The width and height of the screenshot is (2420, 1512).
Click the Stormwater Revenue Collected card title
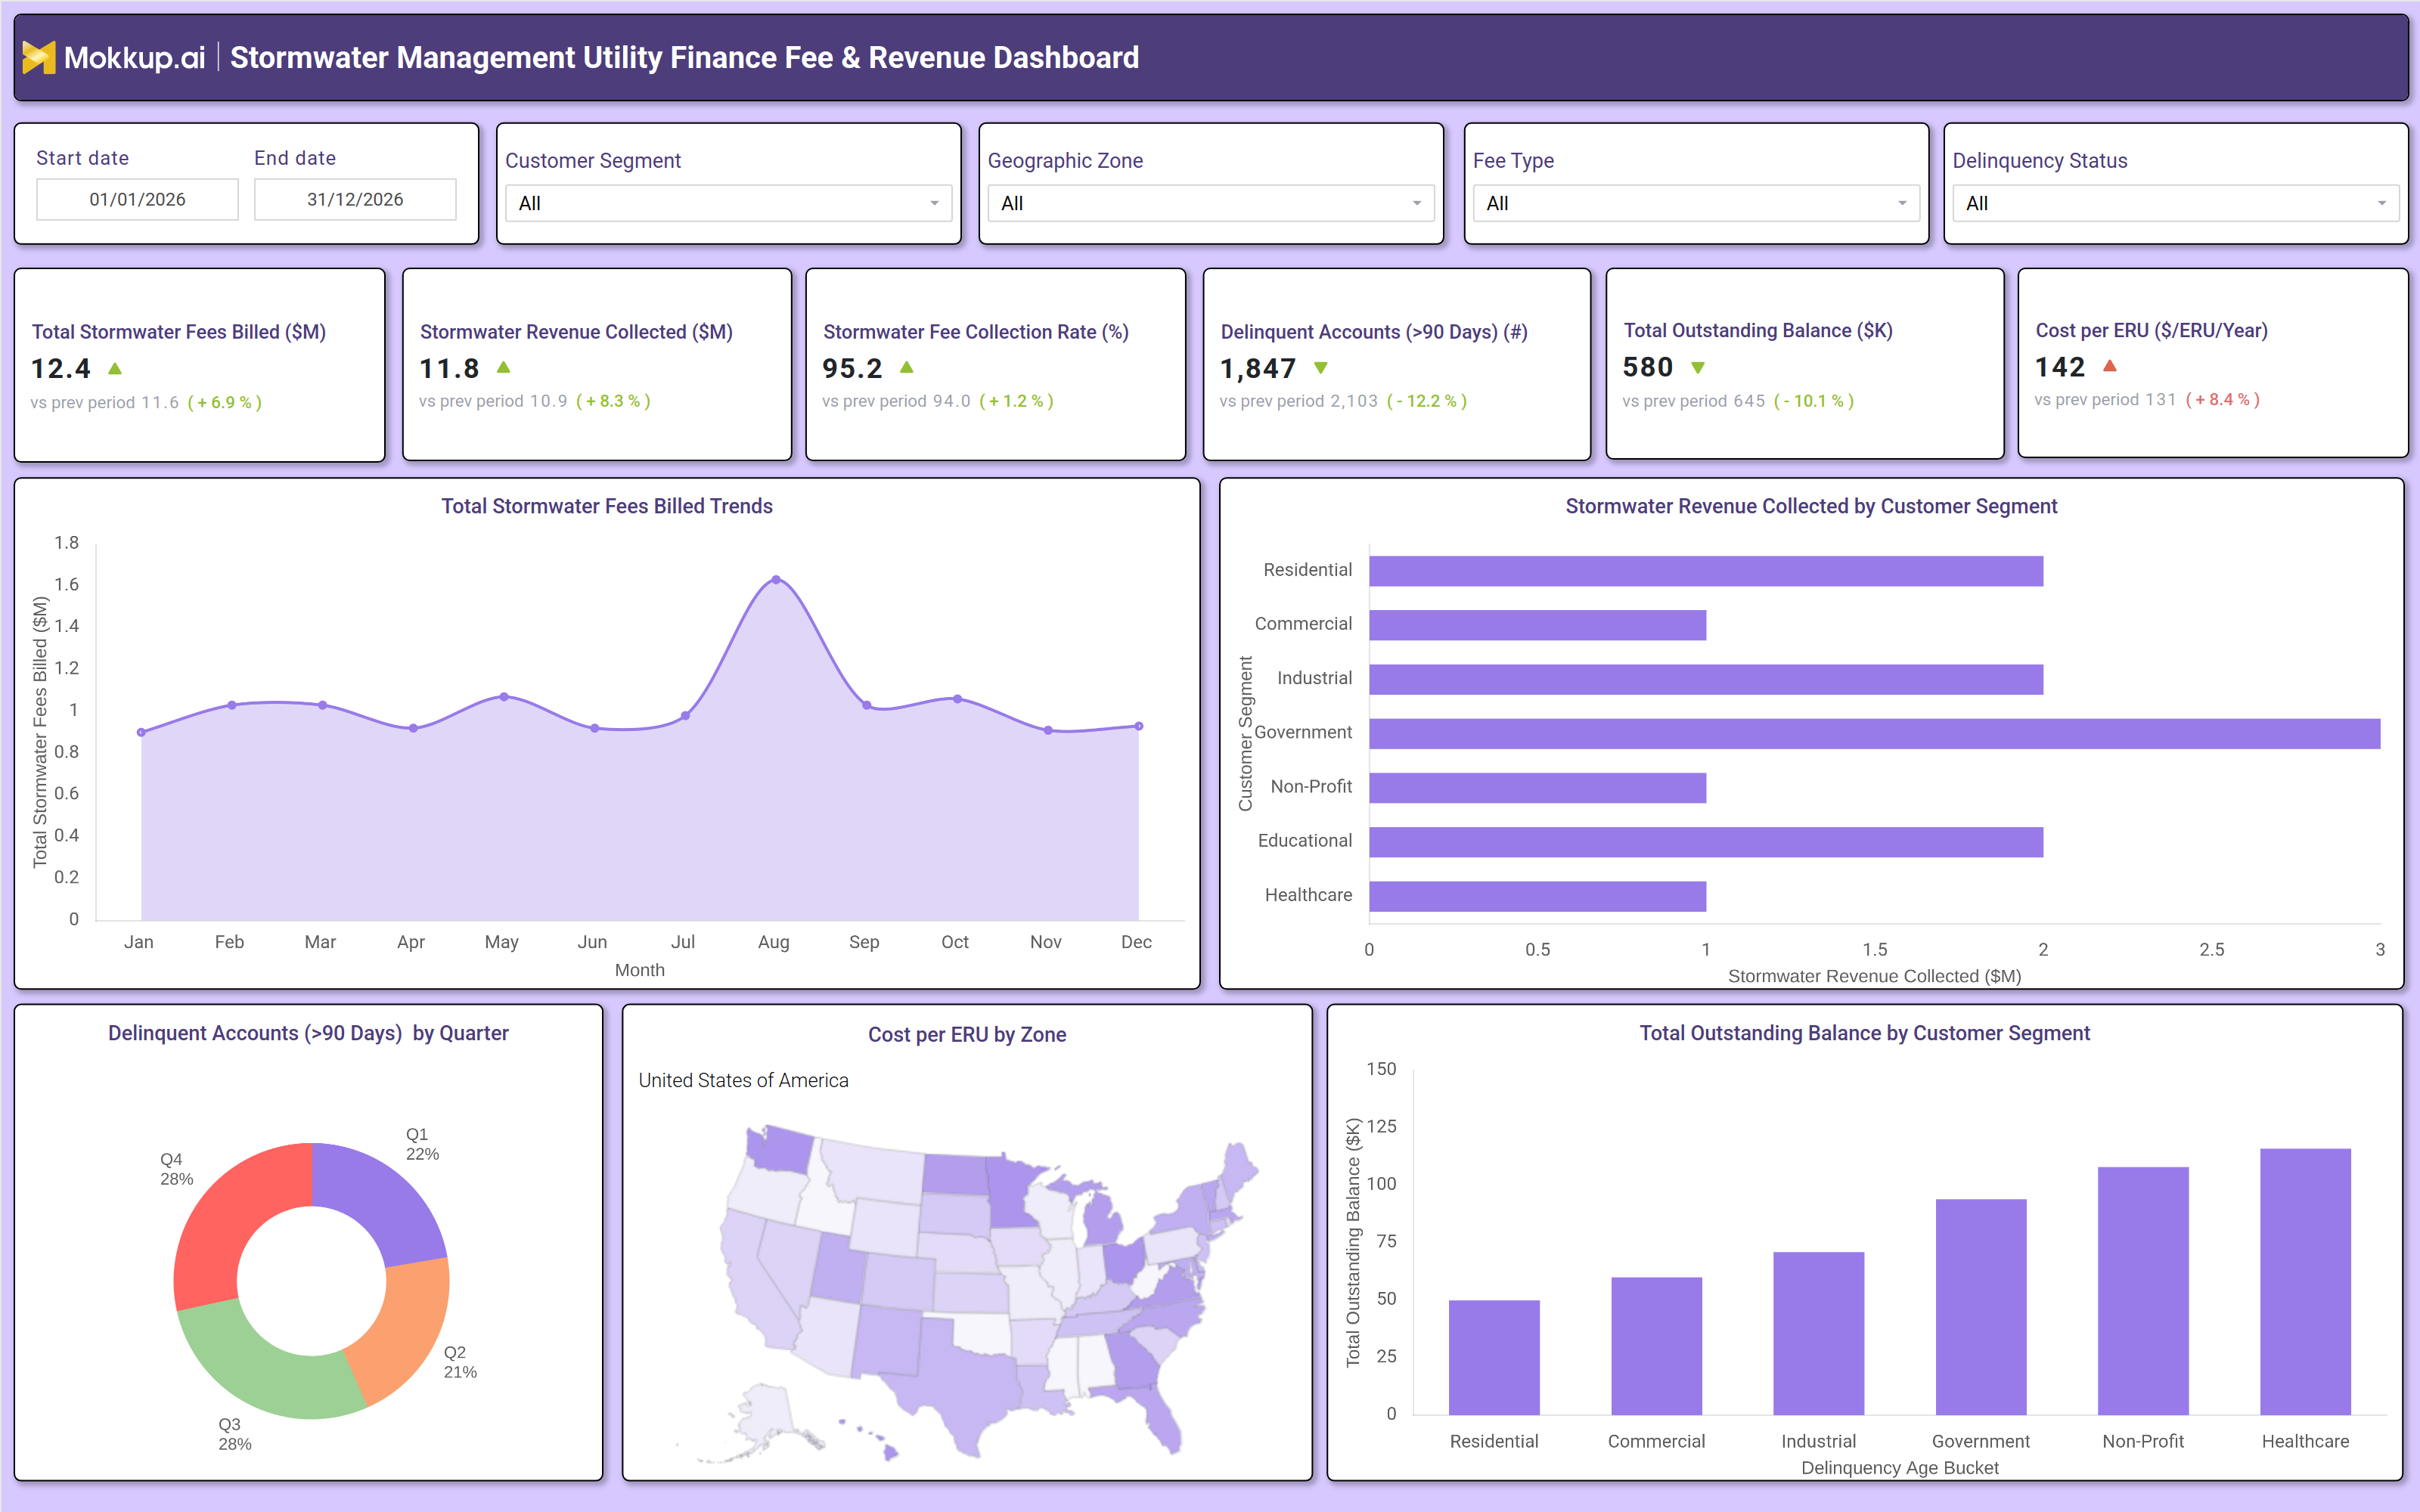[576, 332]
